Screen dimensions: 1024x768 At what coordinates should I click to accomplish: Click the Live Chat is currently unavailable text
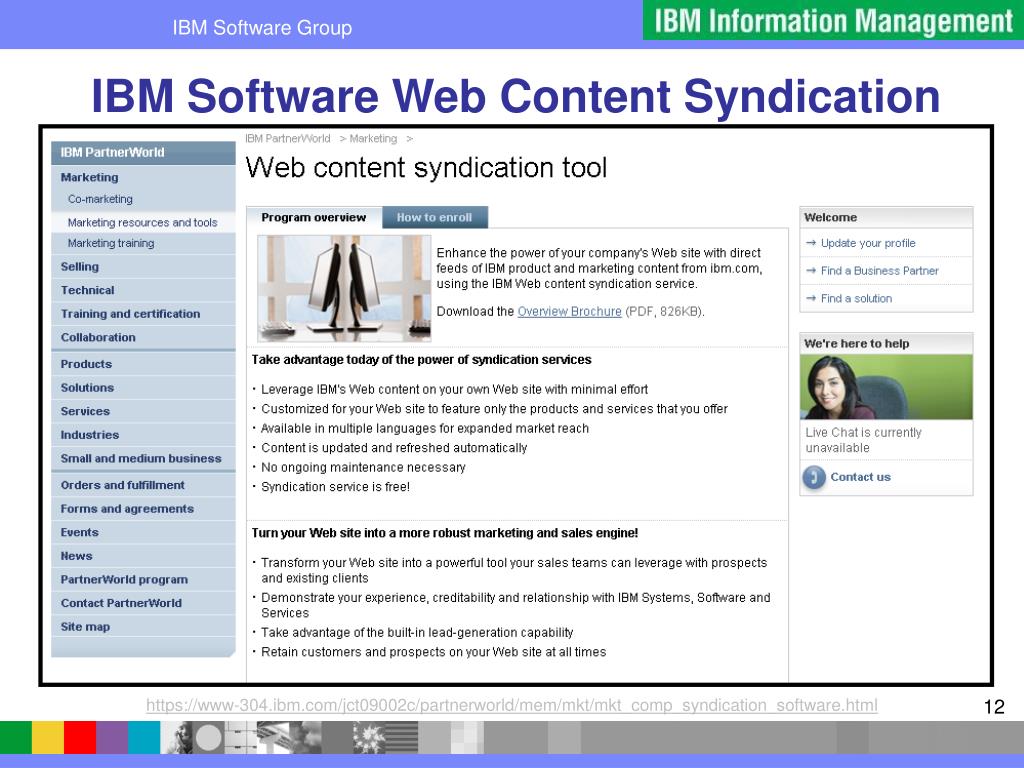[x=863, y=440]
